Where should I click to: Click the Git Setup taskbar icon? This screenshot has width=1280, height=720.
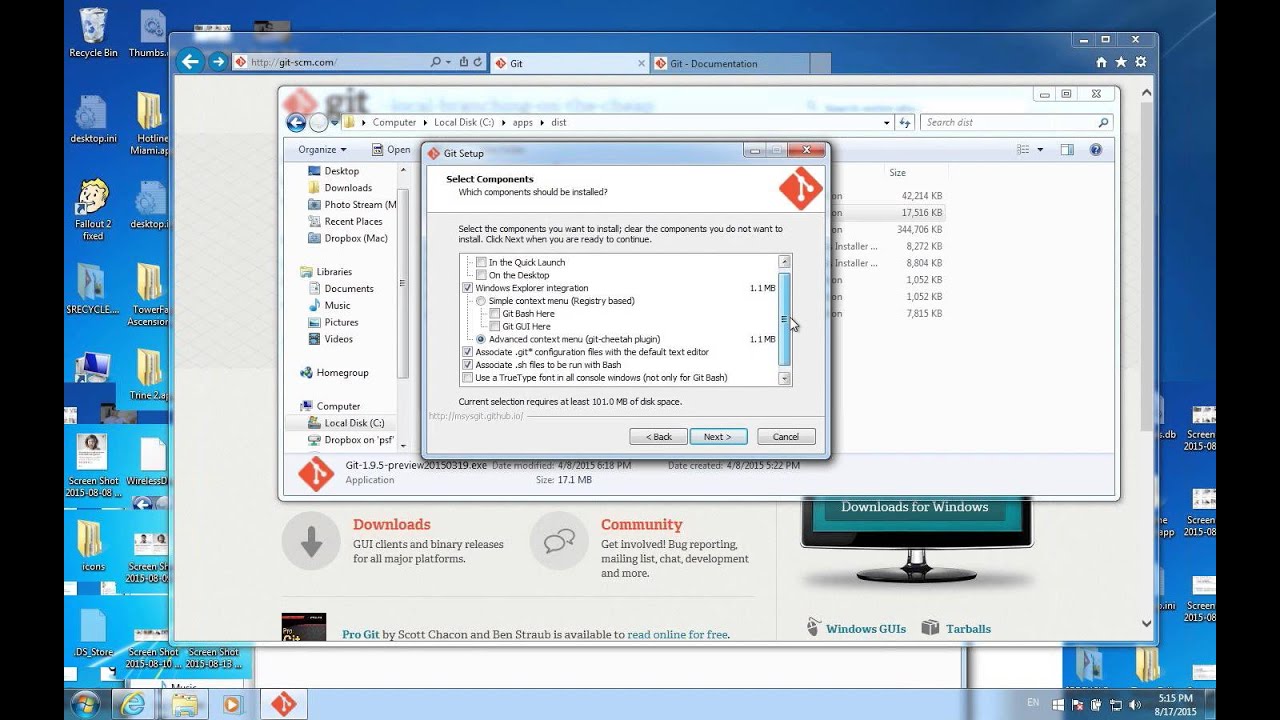tap(283, 704)
